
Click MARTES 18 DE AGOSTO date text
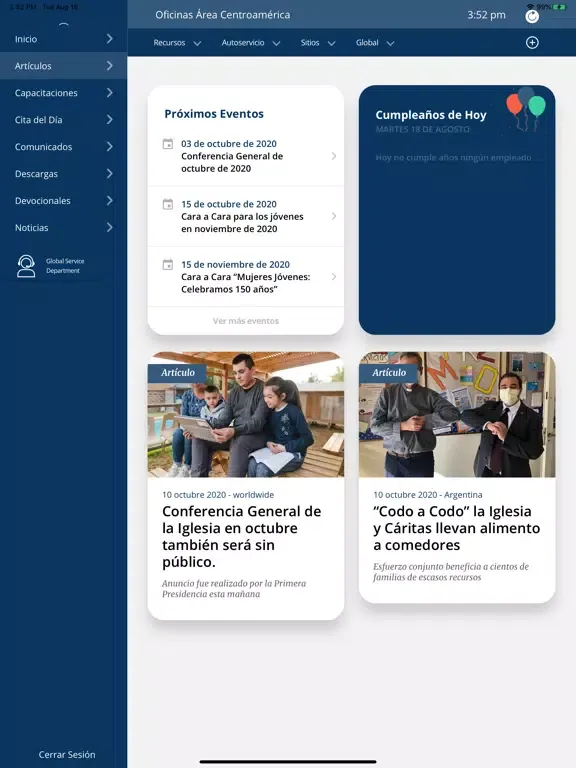tap(422, 129)
